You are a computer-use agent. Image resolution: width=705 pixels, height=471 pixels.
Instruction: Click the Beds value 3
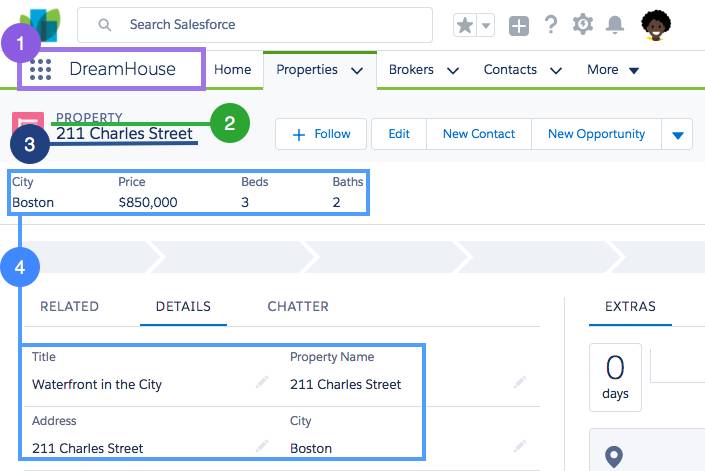(245, 202)
